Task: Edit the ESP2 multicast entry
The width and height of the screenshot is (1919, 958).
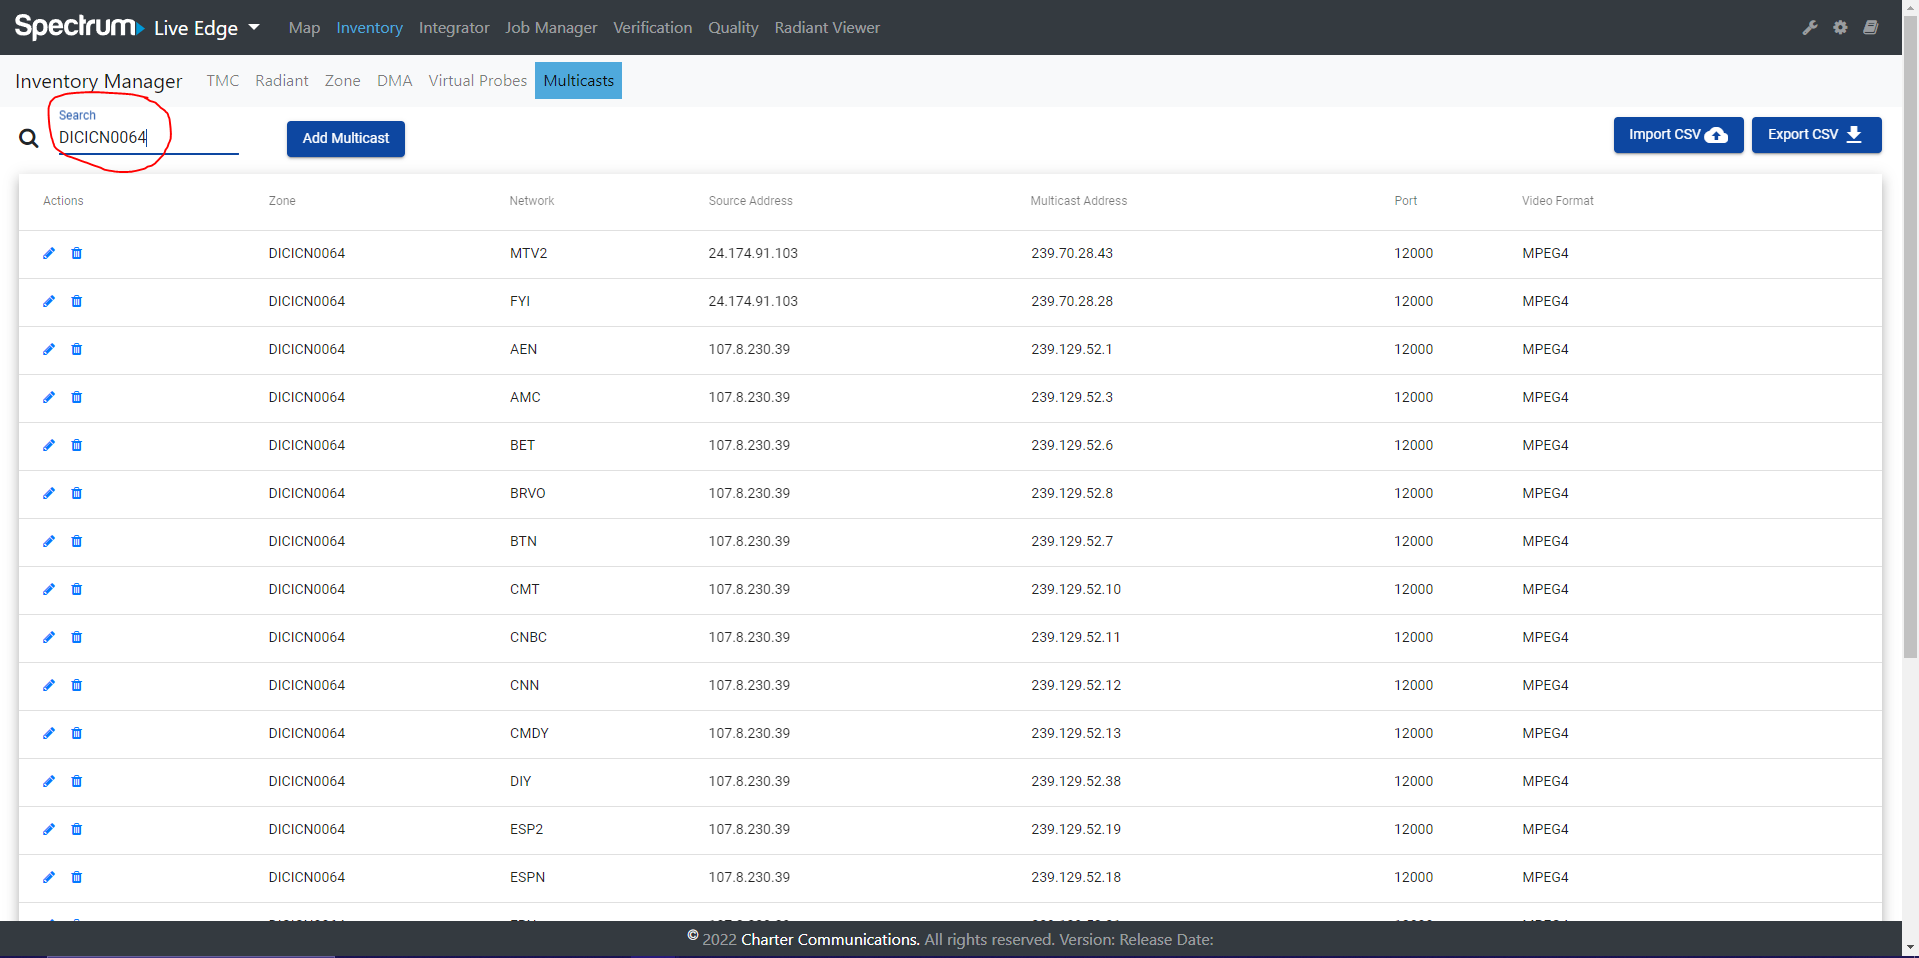Action: pyautogui.click(x=49, y=829)
